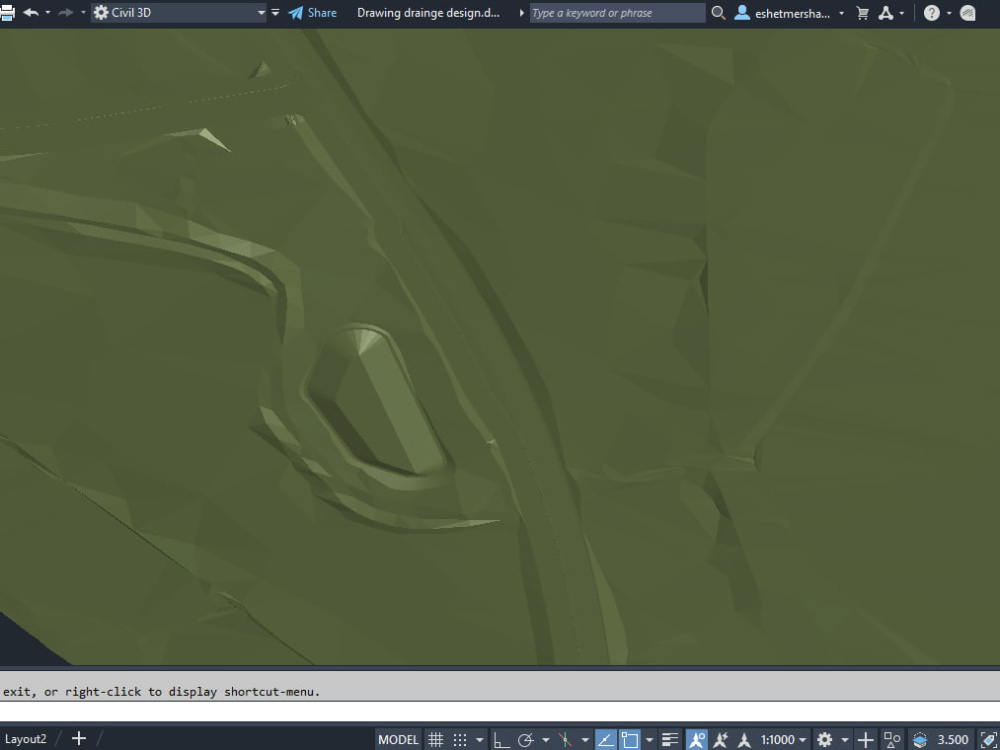Open polar tracking angle dropdown

click(545, 740)
